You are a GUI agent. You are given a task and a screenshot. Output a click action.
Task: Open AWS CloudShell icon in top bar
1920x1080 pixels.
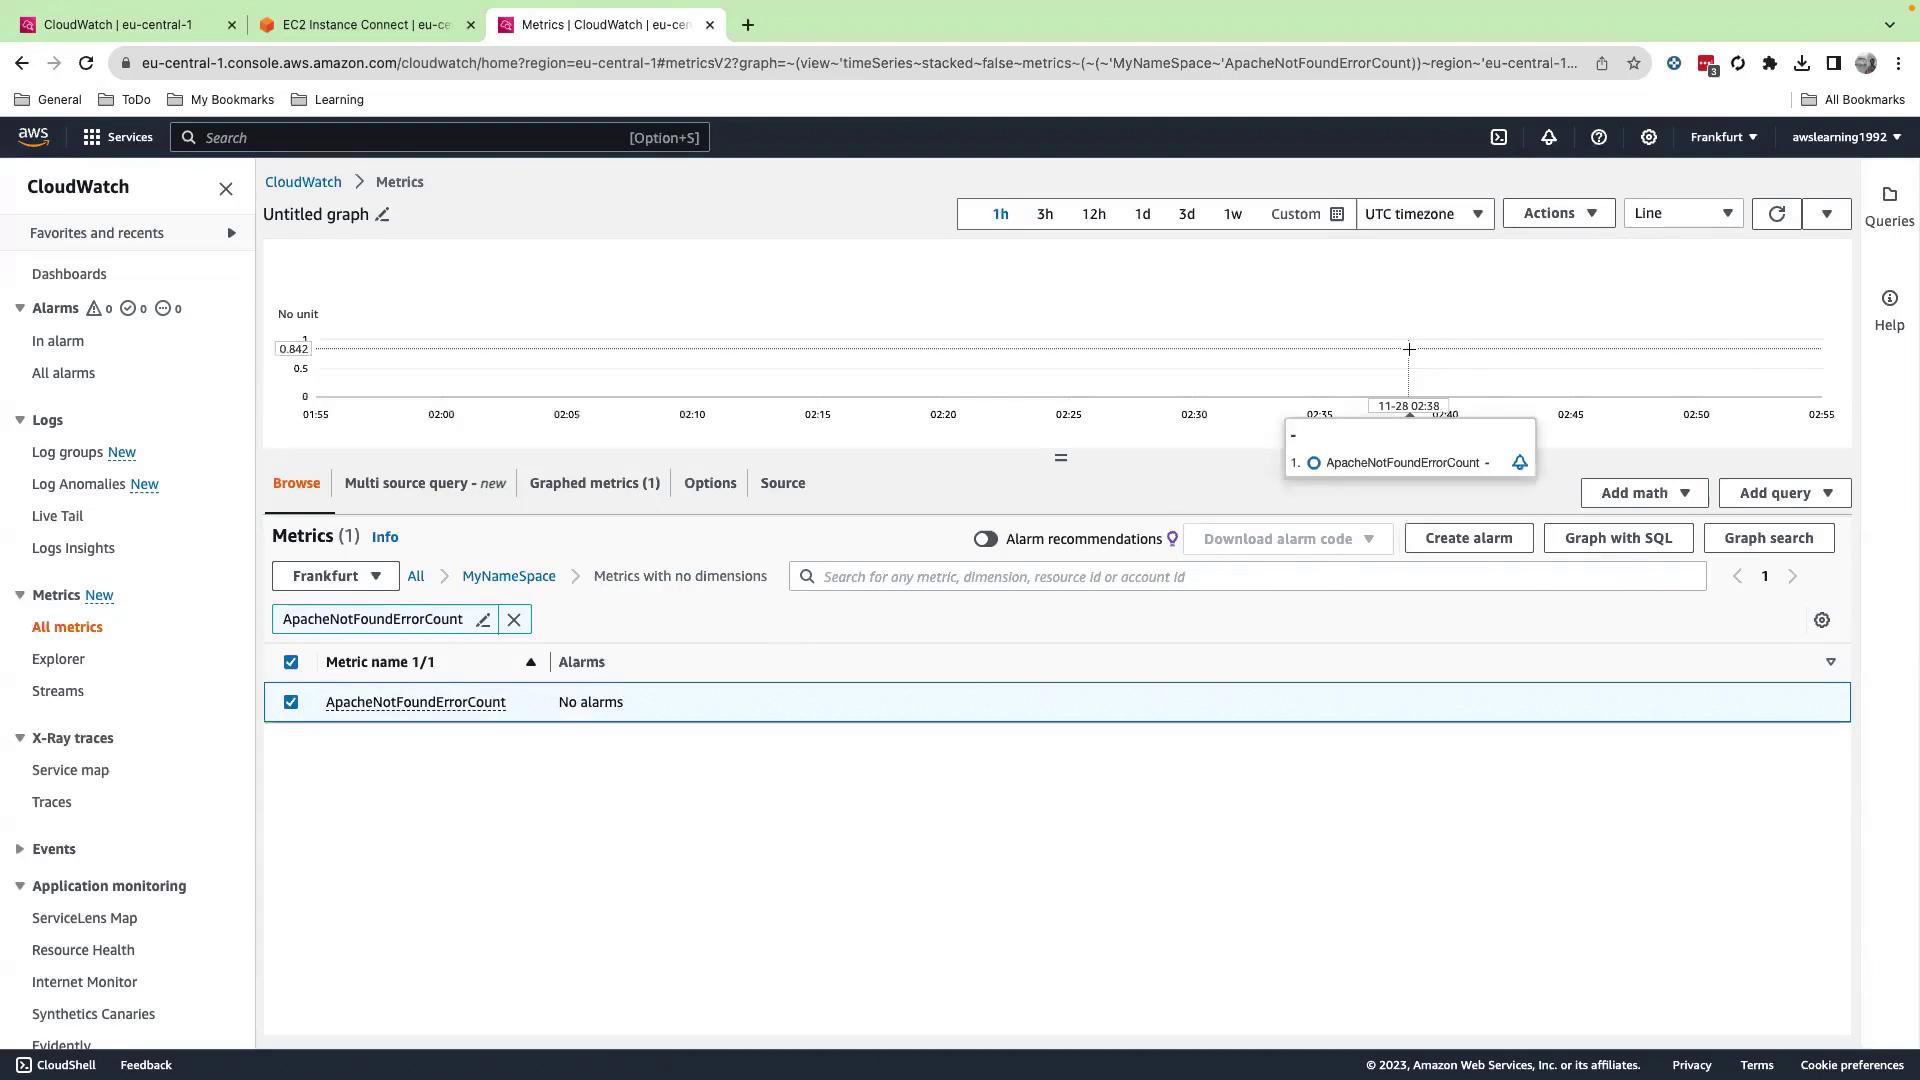(1498, 137)
